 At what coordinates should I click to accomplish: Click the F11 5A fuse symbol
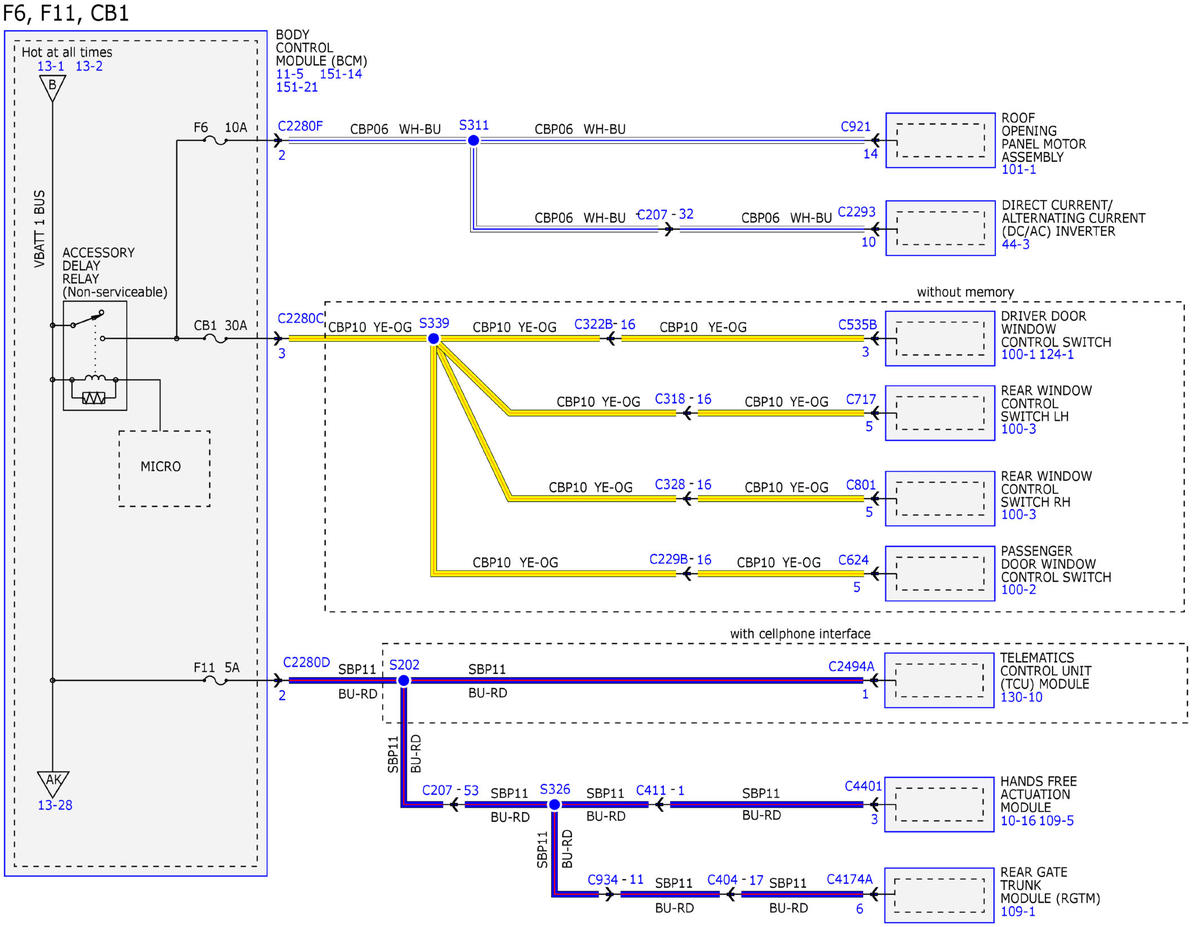coord(214,680)
